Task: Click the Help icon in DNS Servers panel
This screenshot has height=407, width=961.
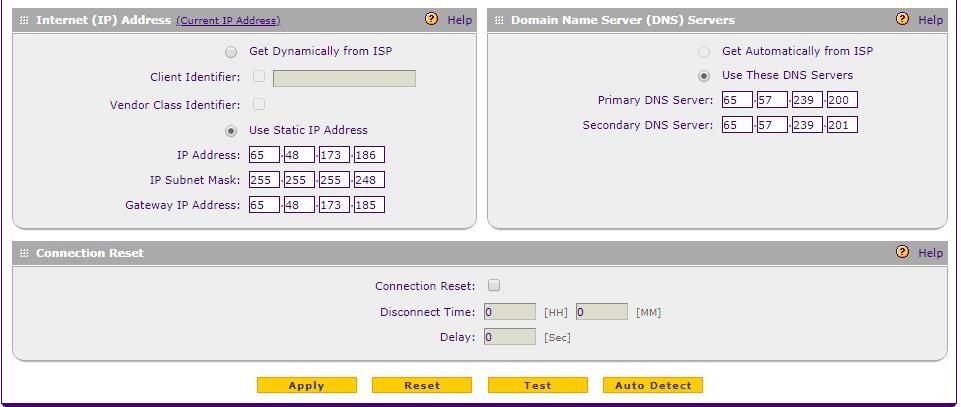Action: (x=903, y=19)
